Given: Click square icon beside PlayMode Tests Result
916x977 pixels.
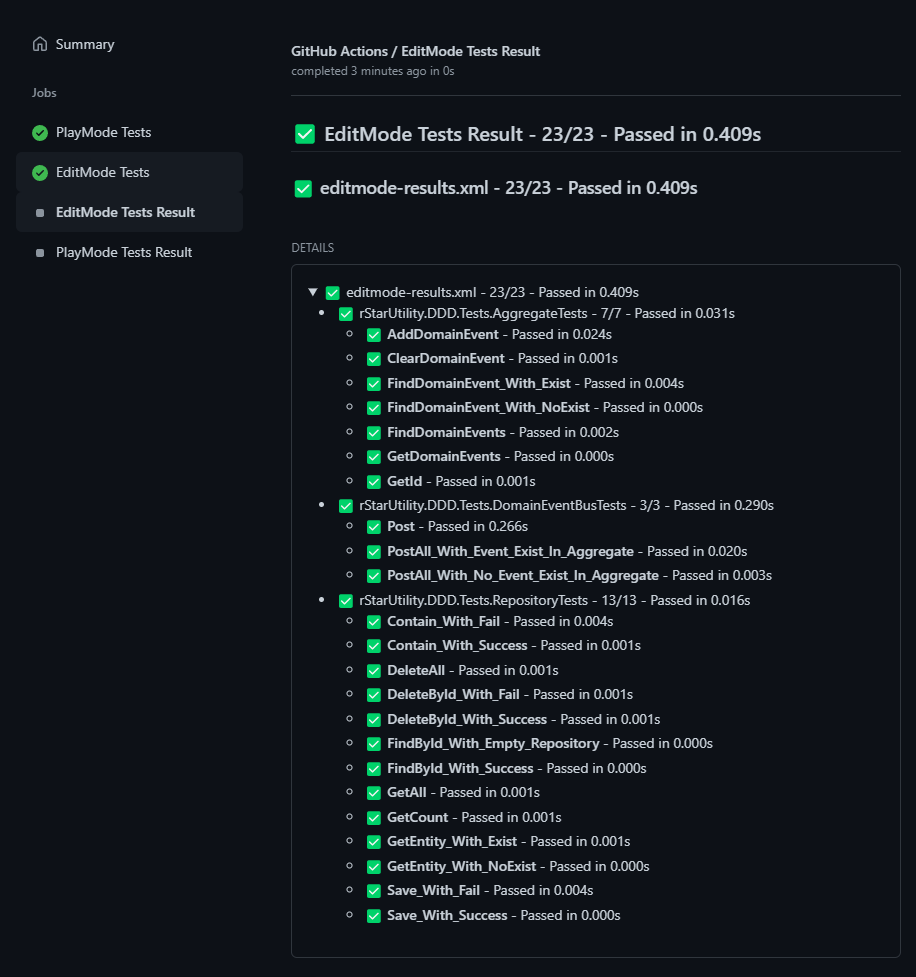Looking at the screenshot, I should 40,253.
